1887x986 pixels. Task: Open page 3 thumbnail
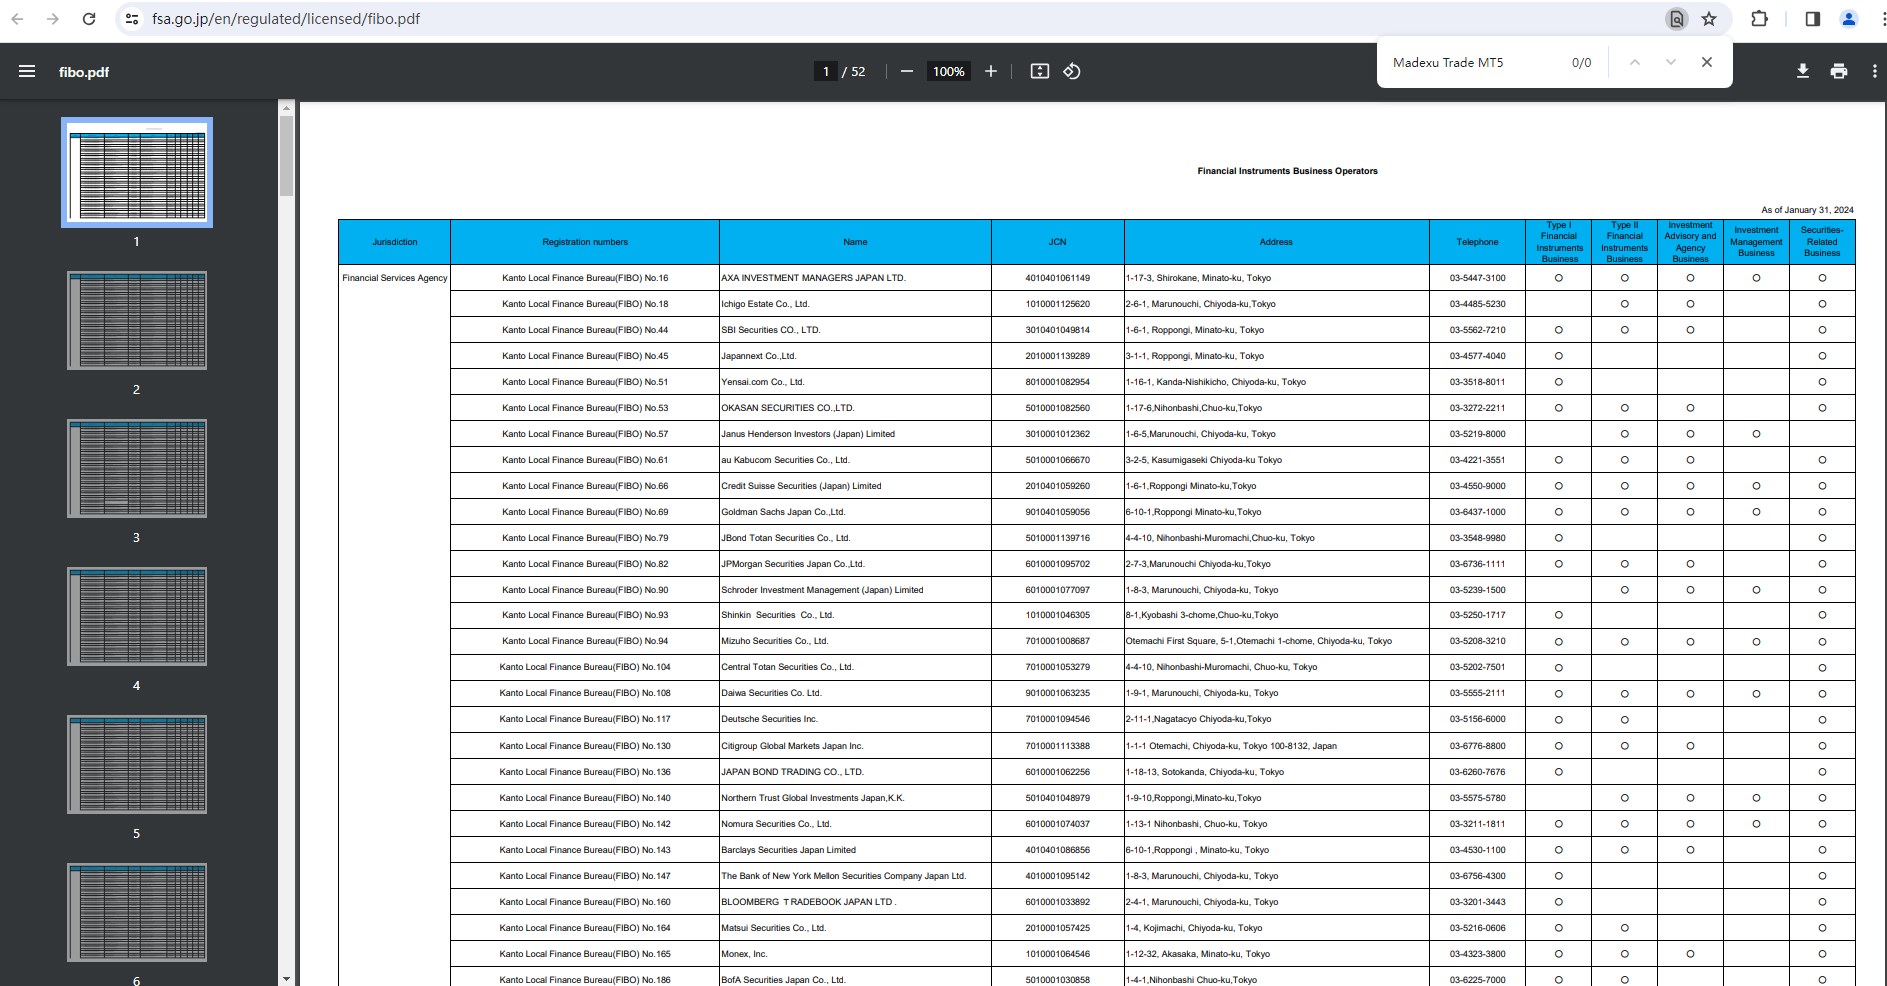pyautogui.click(x=137, y=468)
